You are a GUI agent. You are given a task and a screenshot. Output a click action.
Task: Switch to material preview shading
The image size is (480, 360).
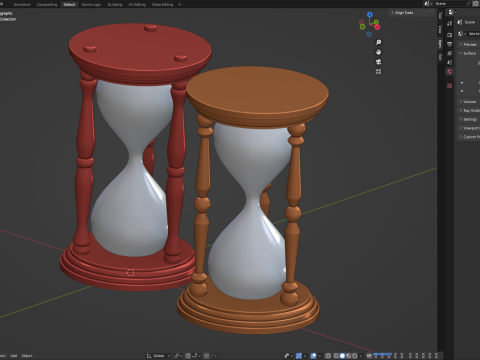[349, 356]
